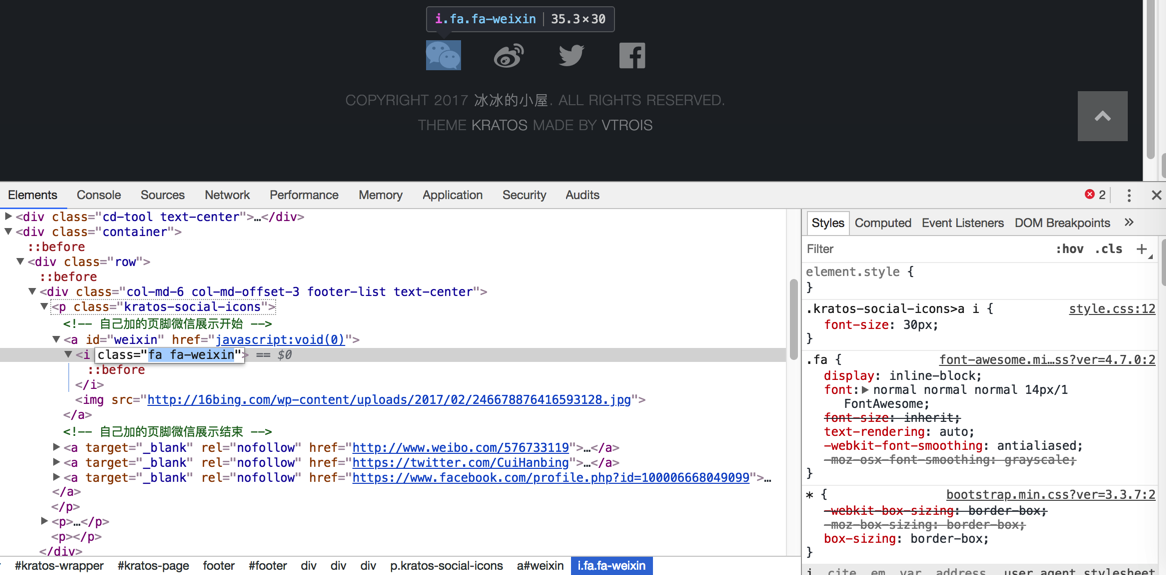Screen dimensions: 1166x575
Task: Switch to the Console tab
Action: 99,195
